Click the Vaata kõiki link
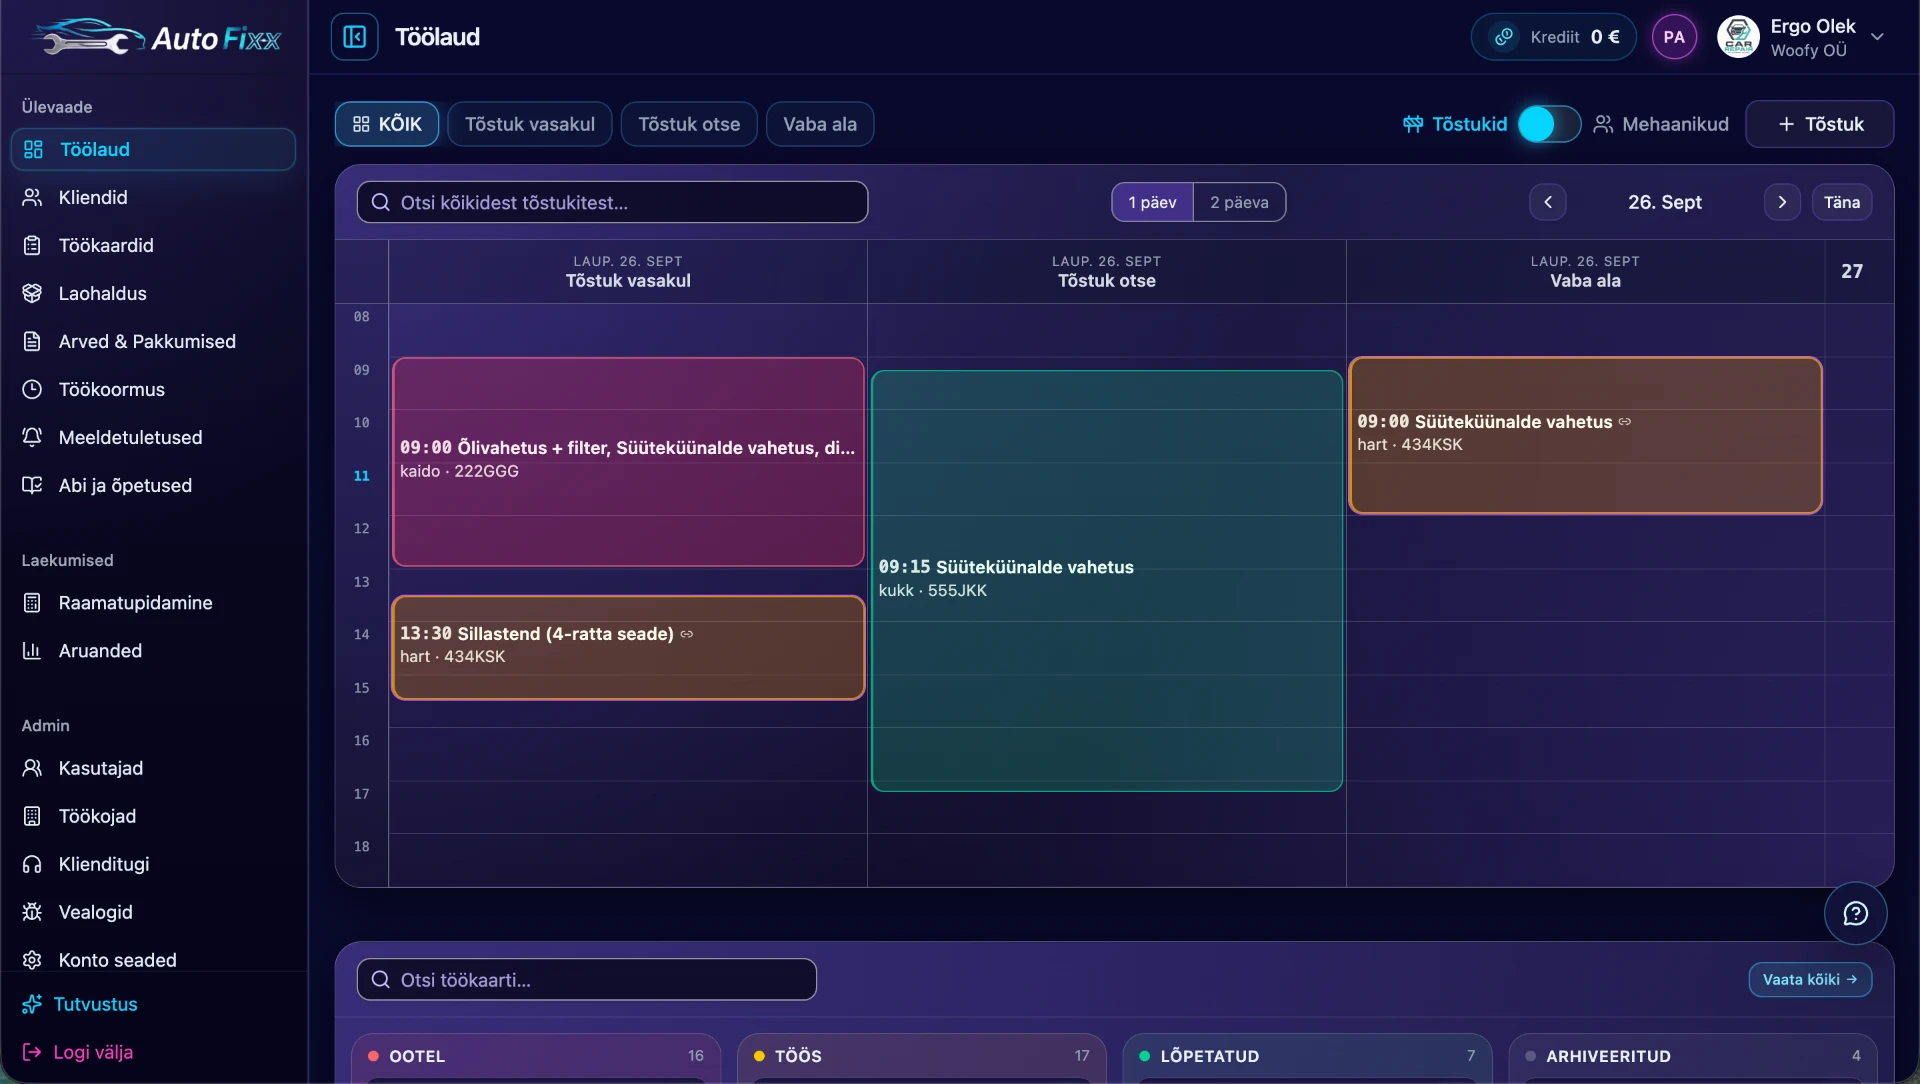Viewport: 1920px width, 1084px height. click(1810, 979)
